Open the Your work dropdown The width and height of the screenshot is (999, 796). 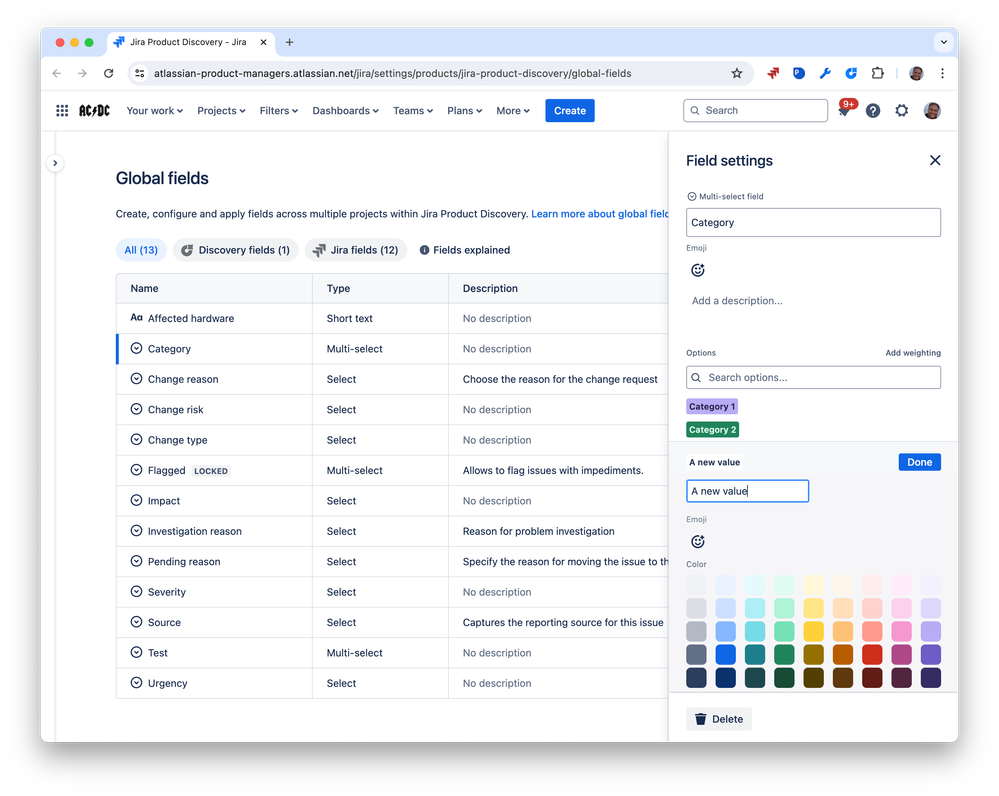tap(155, 111)
